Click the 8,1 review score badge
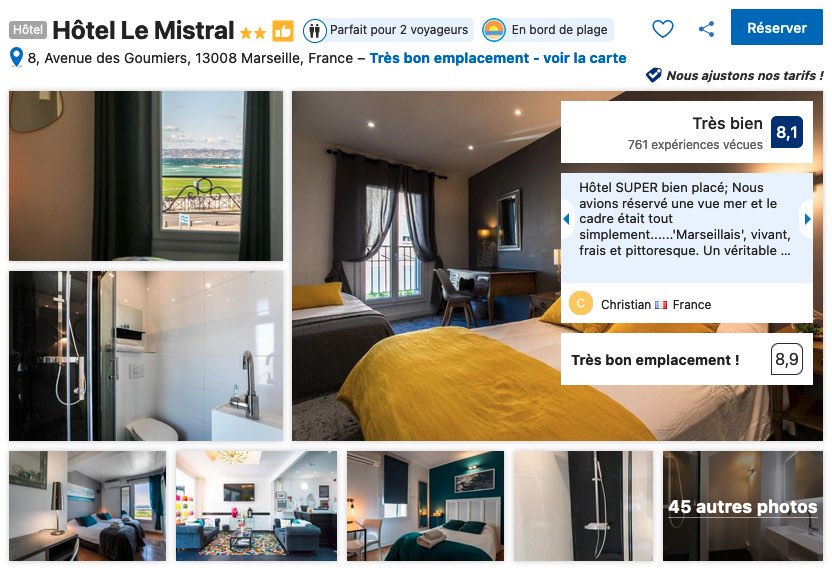Screen dimensions: 832x568 786,132
